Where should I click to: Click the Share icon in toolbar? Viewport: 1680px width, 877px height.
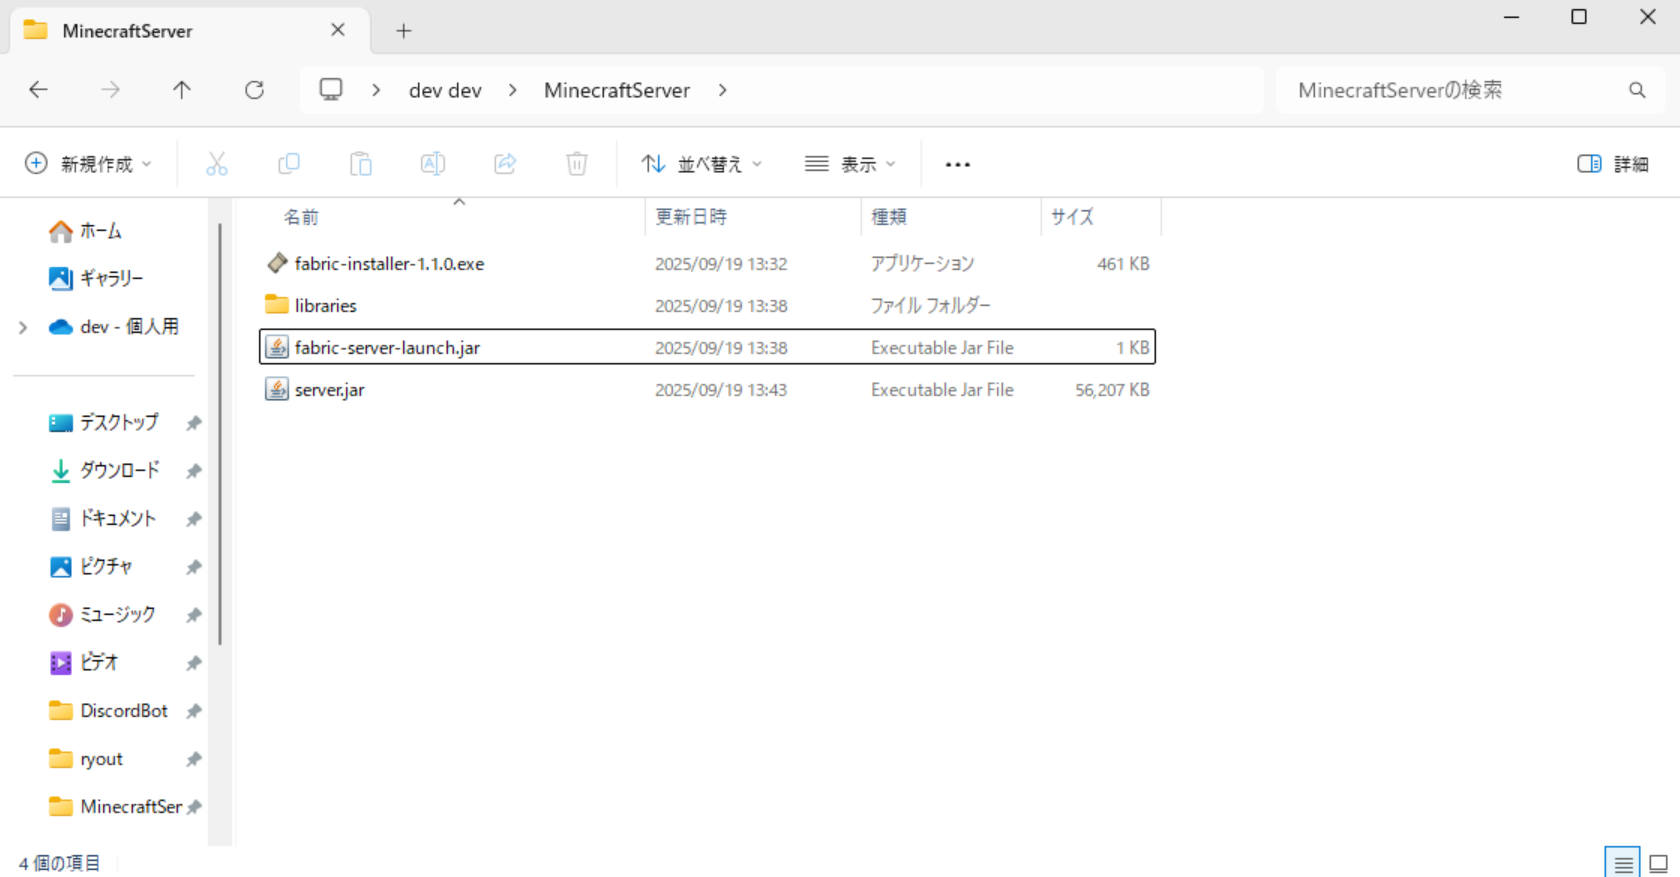pyautogui.click(x=505, y=164)
